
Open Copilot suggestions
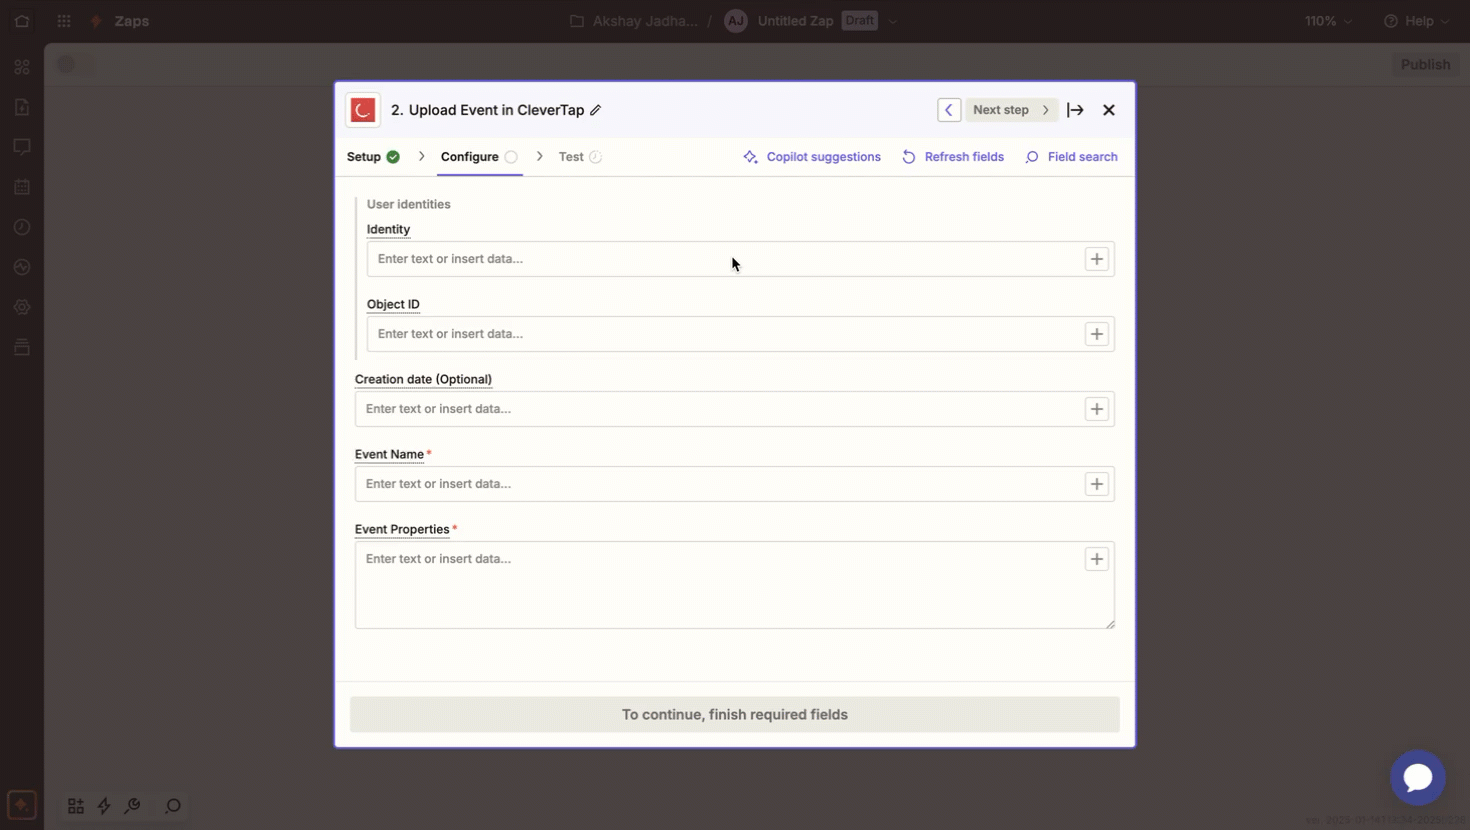[x=812, y=157]
